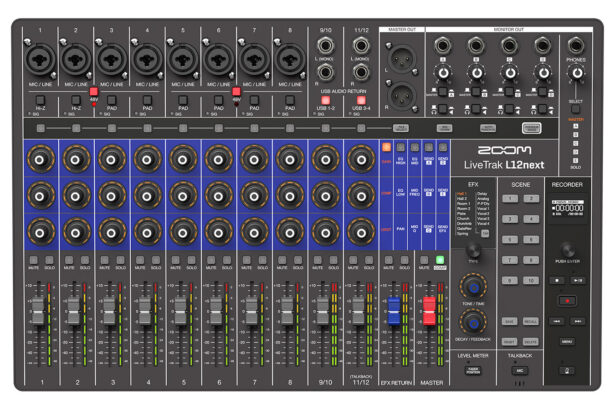Image resolution: width=615 pixels, height=410 pixels.
Task: Click channel 1's top-row blue section knob
Action: pyautogui.click(x=40, y=160)
